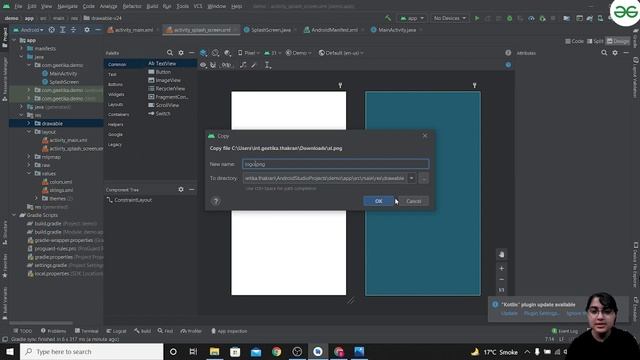Image resolution: width=640 pixels, height=360 pixels.
Task: Open the app run configuration dropdown
Action: (412, 18)
